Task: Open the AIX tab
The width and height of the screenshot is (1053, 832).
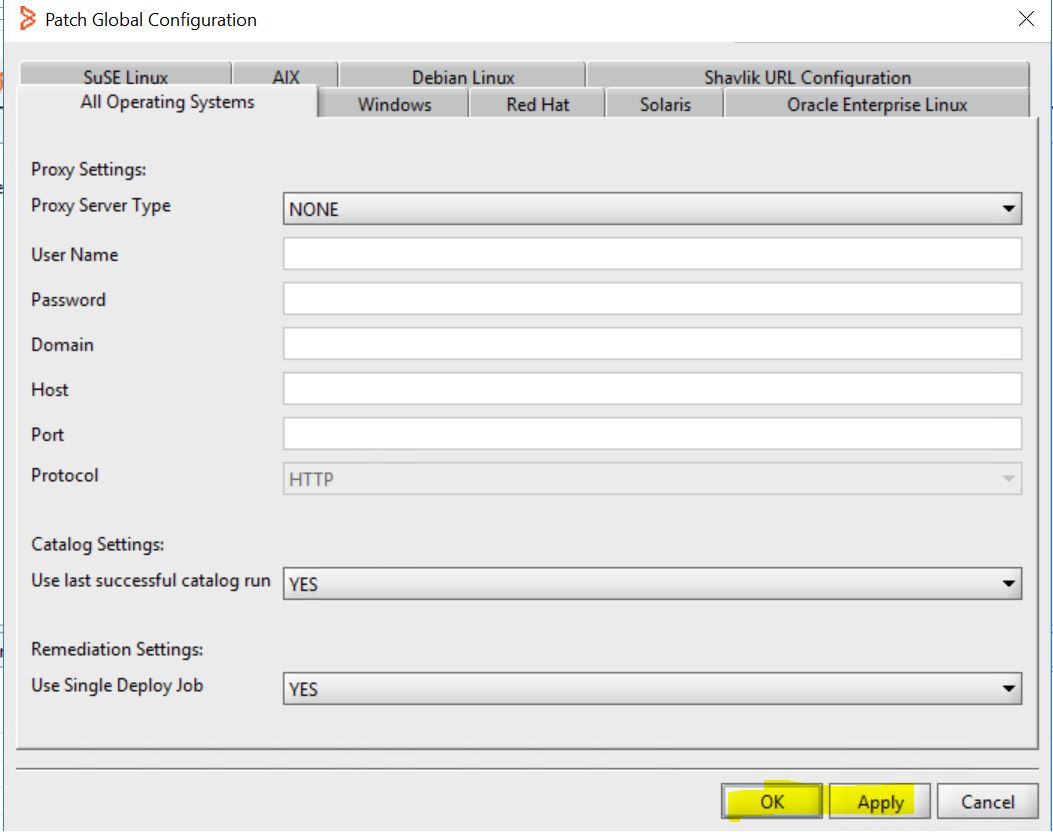Action: tap(285, 75)
